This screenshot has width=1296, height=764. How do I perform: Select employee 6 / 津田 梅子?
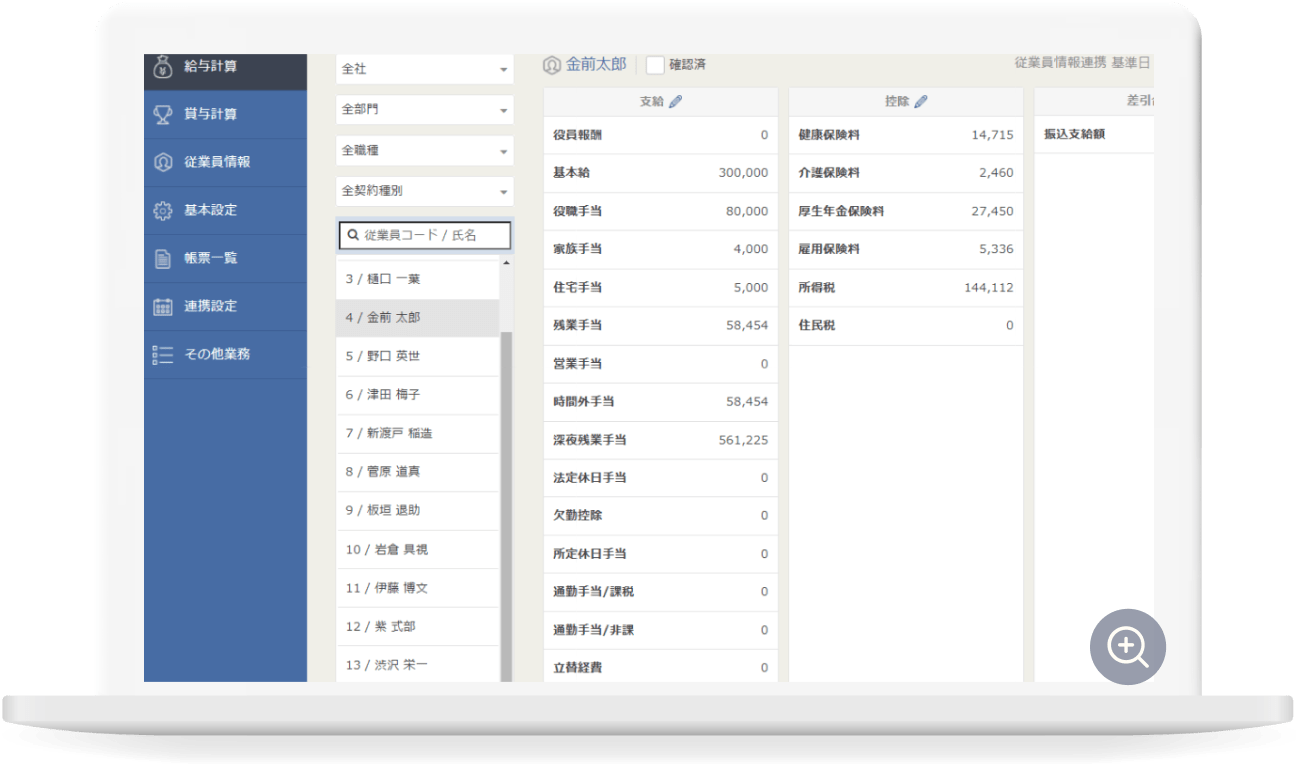417,394
